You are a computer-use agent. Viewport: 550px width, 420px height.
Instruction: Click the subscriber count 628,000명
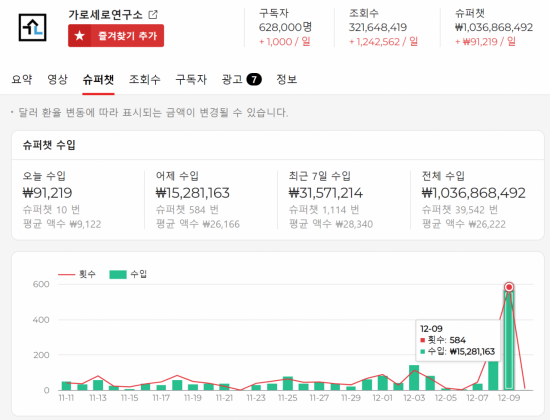click(285, 27)
